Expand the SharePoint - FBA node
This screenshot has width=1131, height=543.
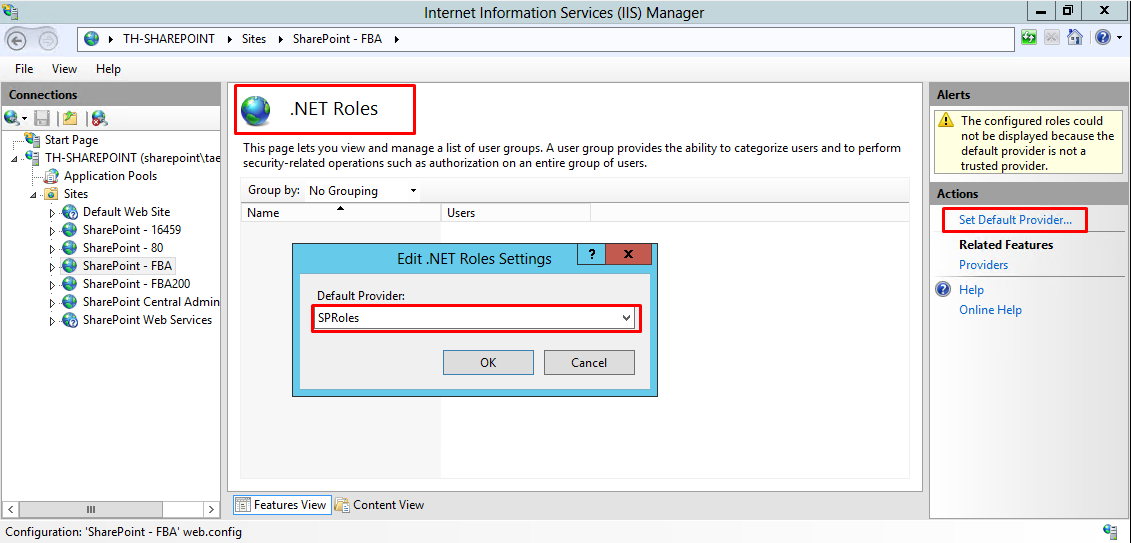point(52,267)
